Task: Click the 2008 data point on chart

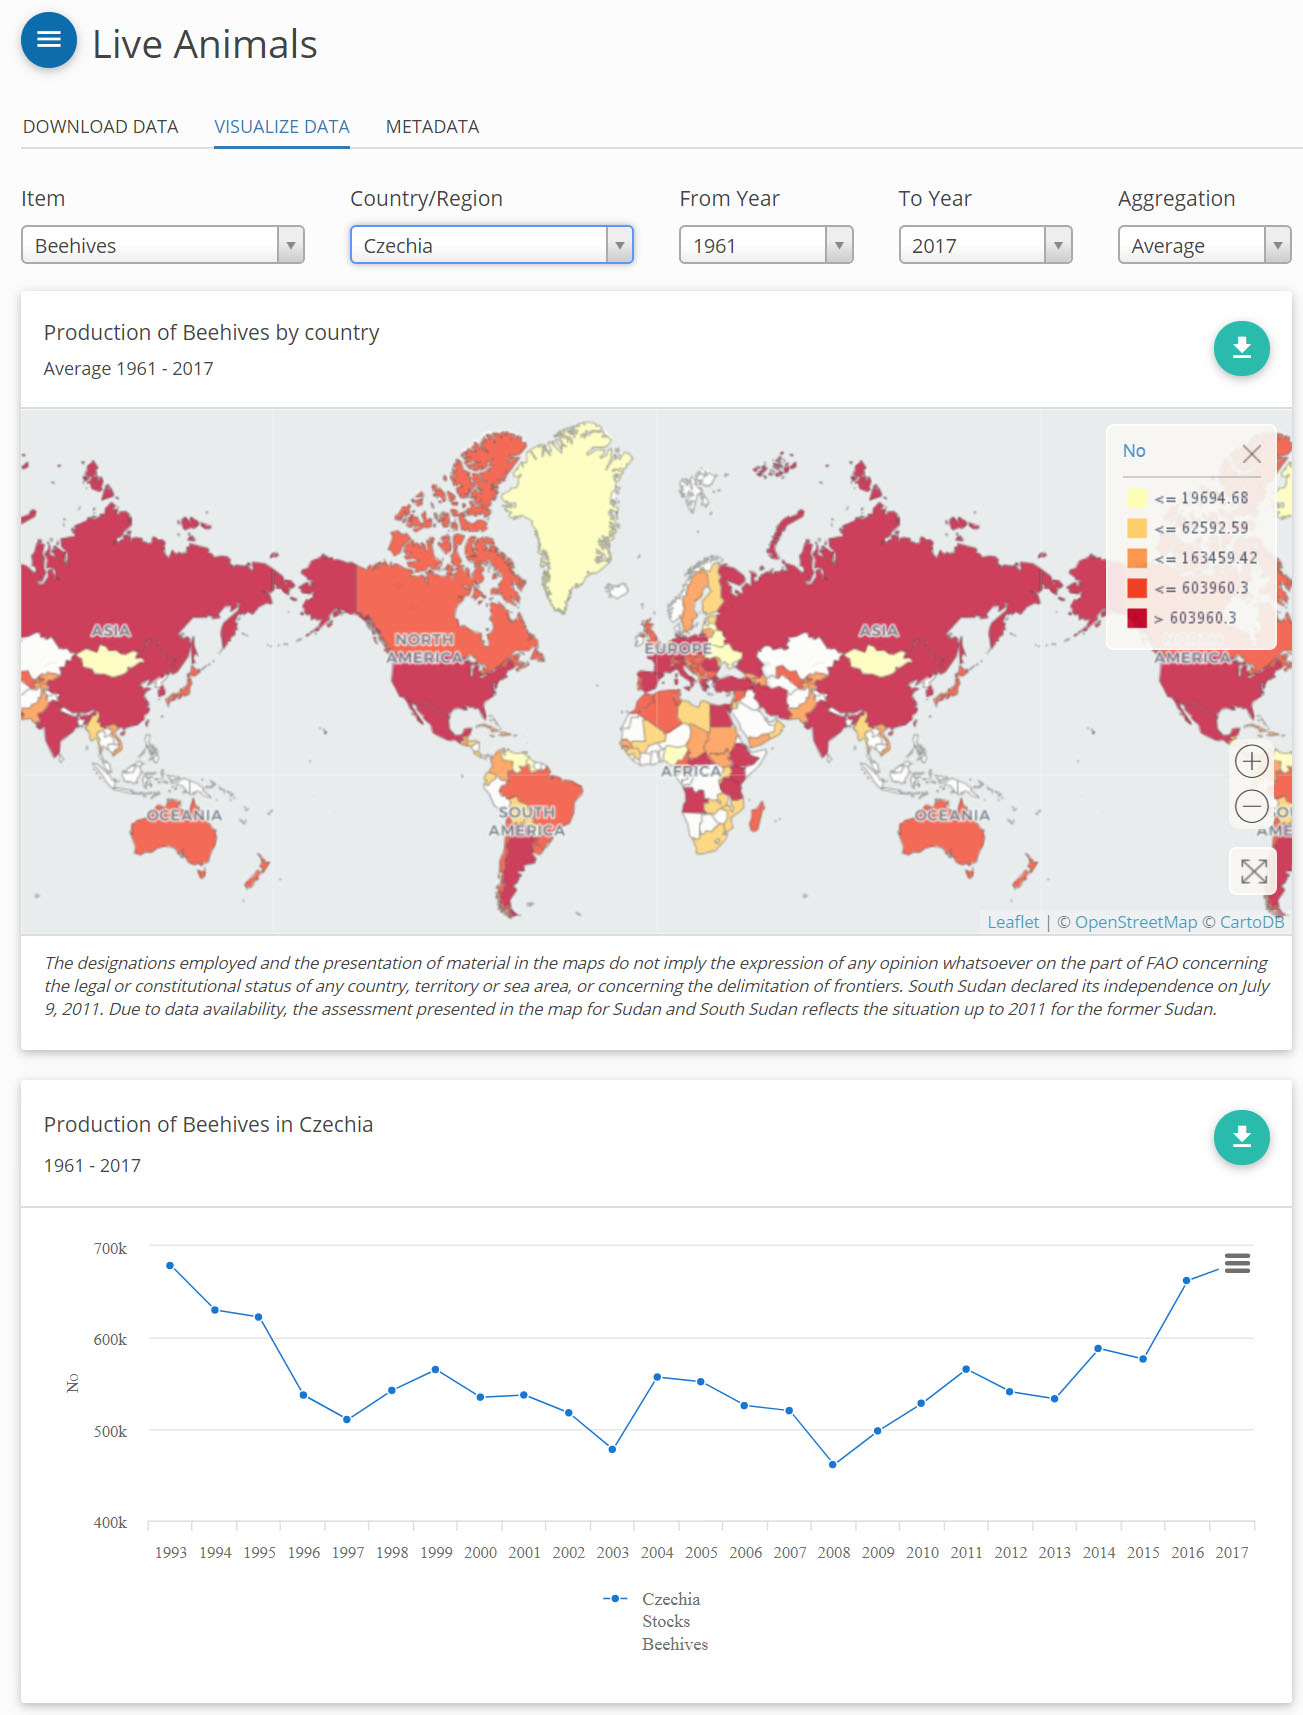Action: tap(833, 1464)
